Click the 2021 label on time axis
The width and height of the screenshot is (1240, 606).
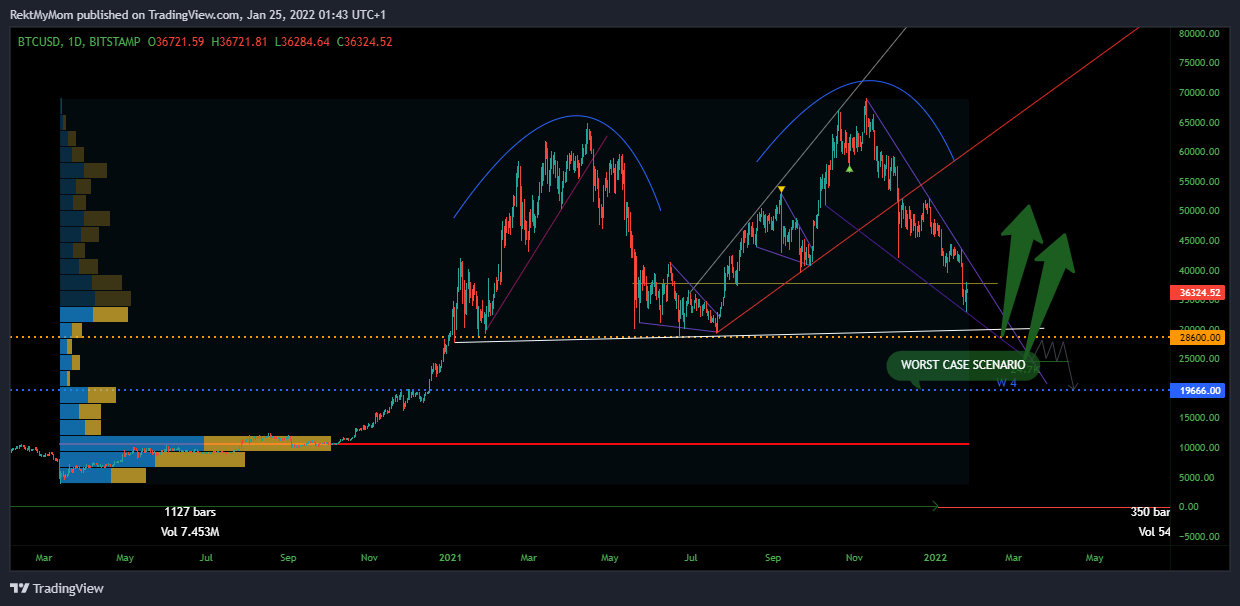point(450,556)
